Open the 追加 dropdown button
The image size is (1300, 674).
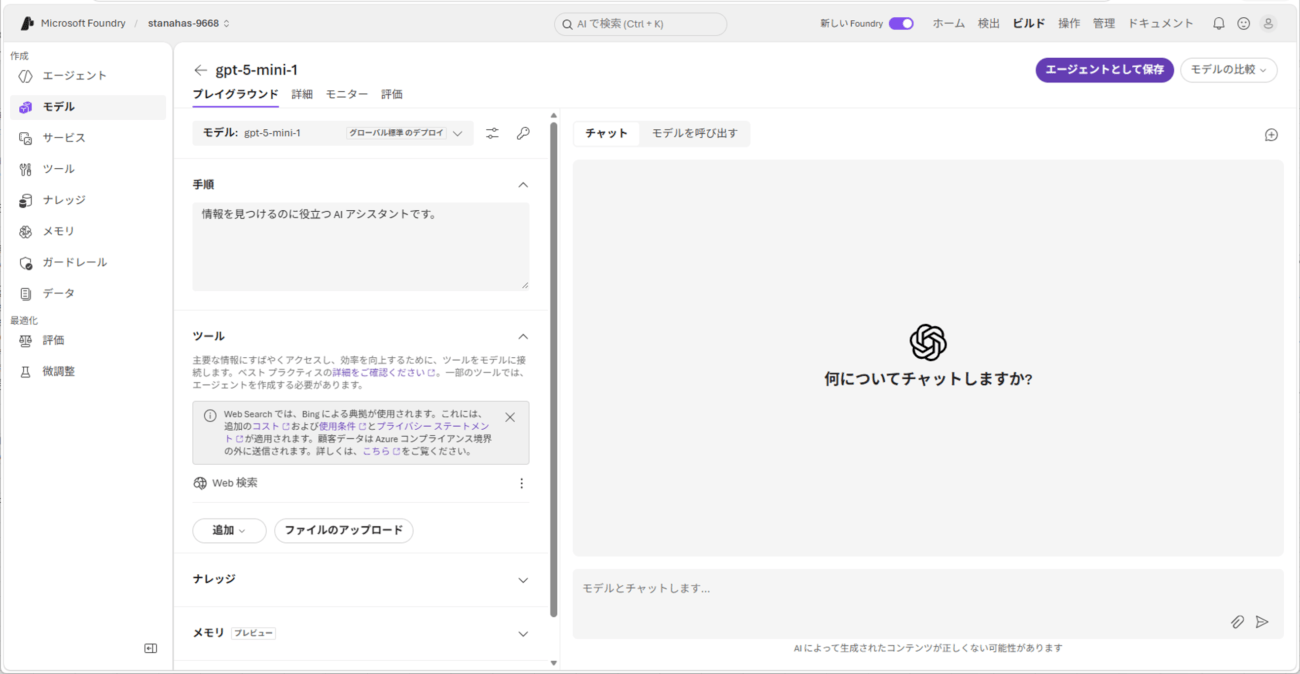click(x=229, y=530)
